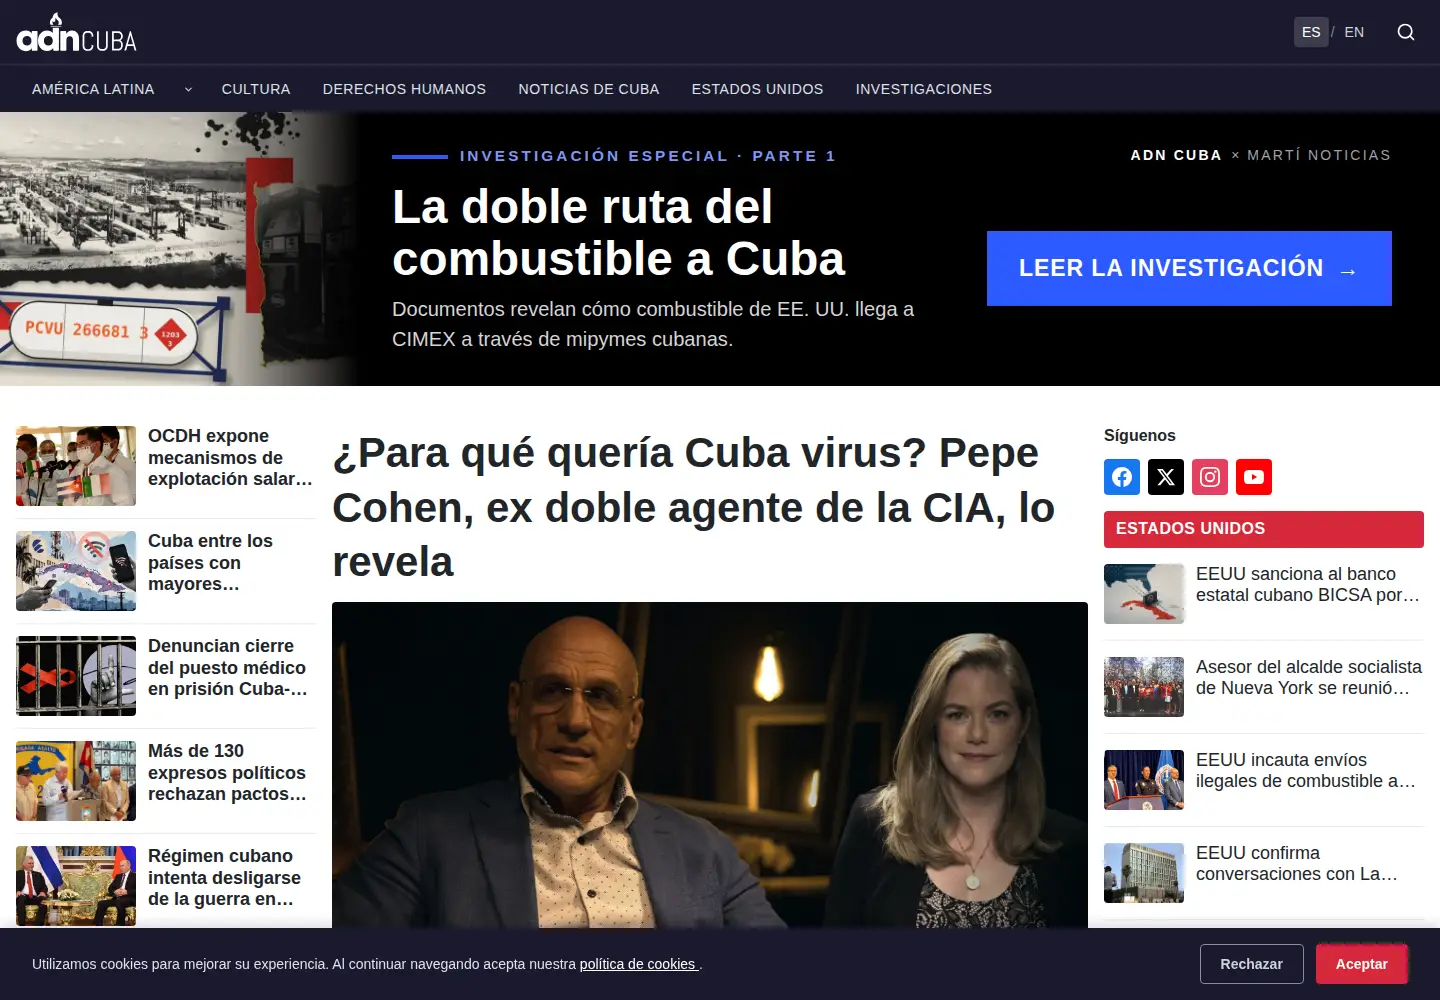Read OCDH expone mecanismos article
Viewport: 1440px width, 1000px height.
click(x=230, y=457)
